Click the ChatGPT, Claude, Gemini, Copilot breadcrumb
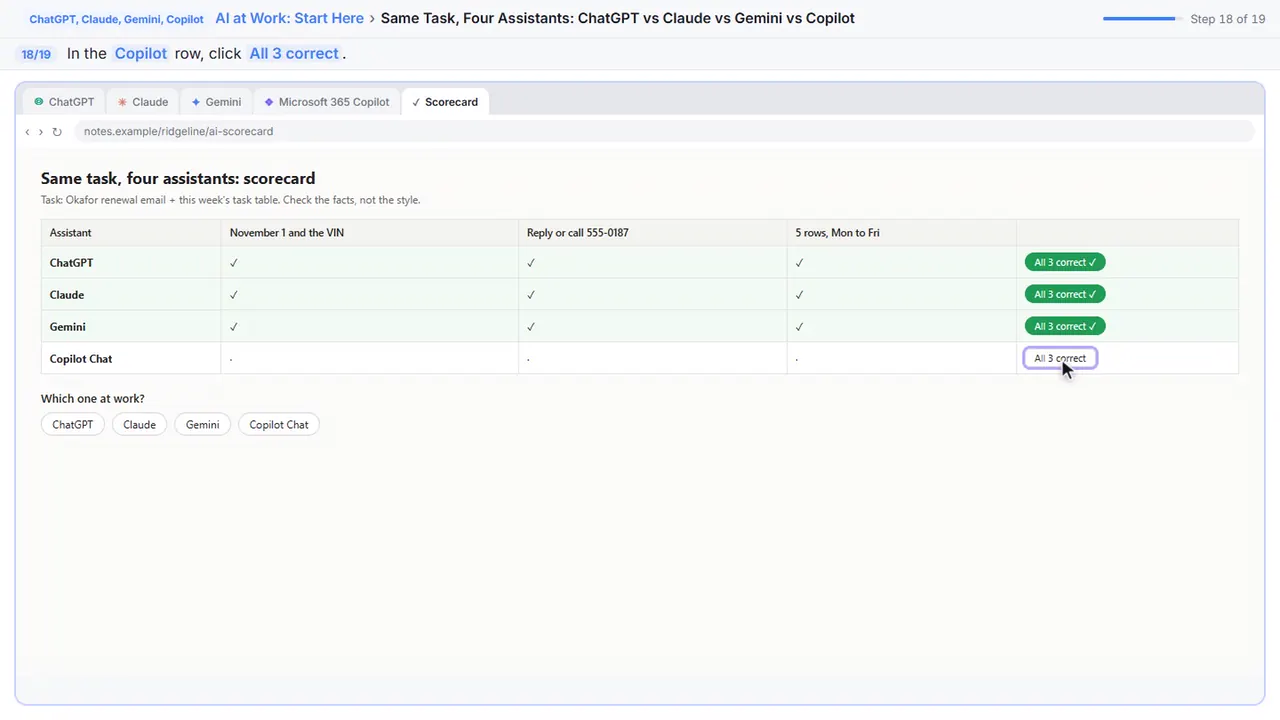 click(116, 19)
